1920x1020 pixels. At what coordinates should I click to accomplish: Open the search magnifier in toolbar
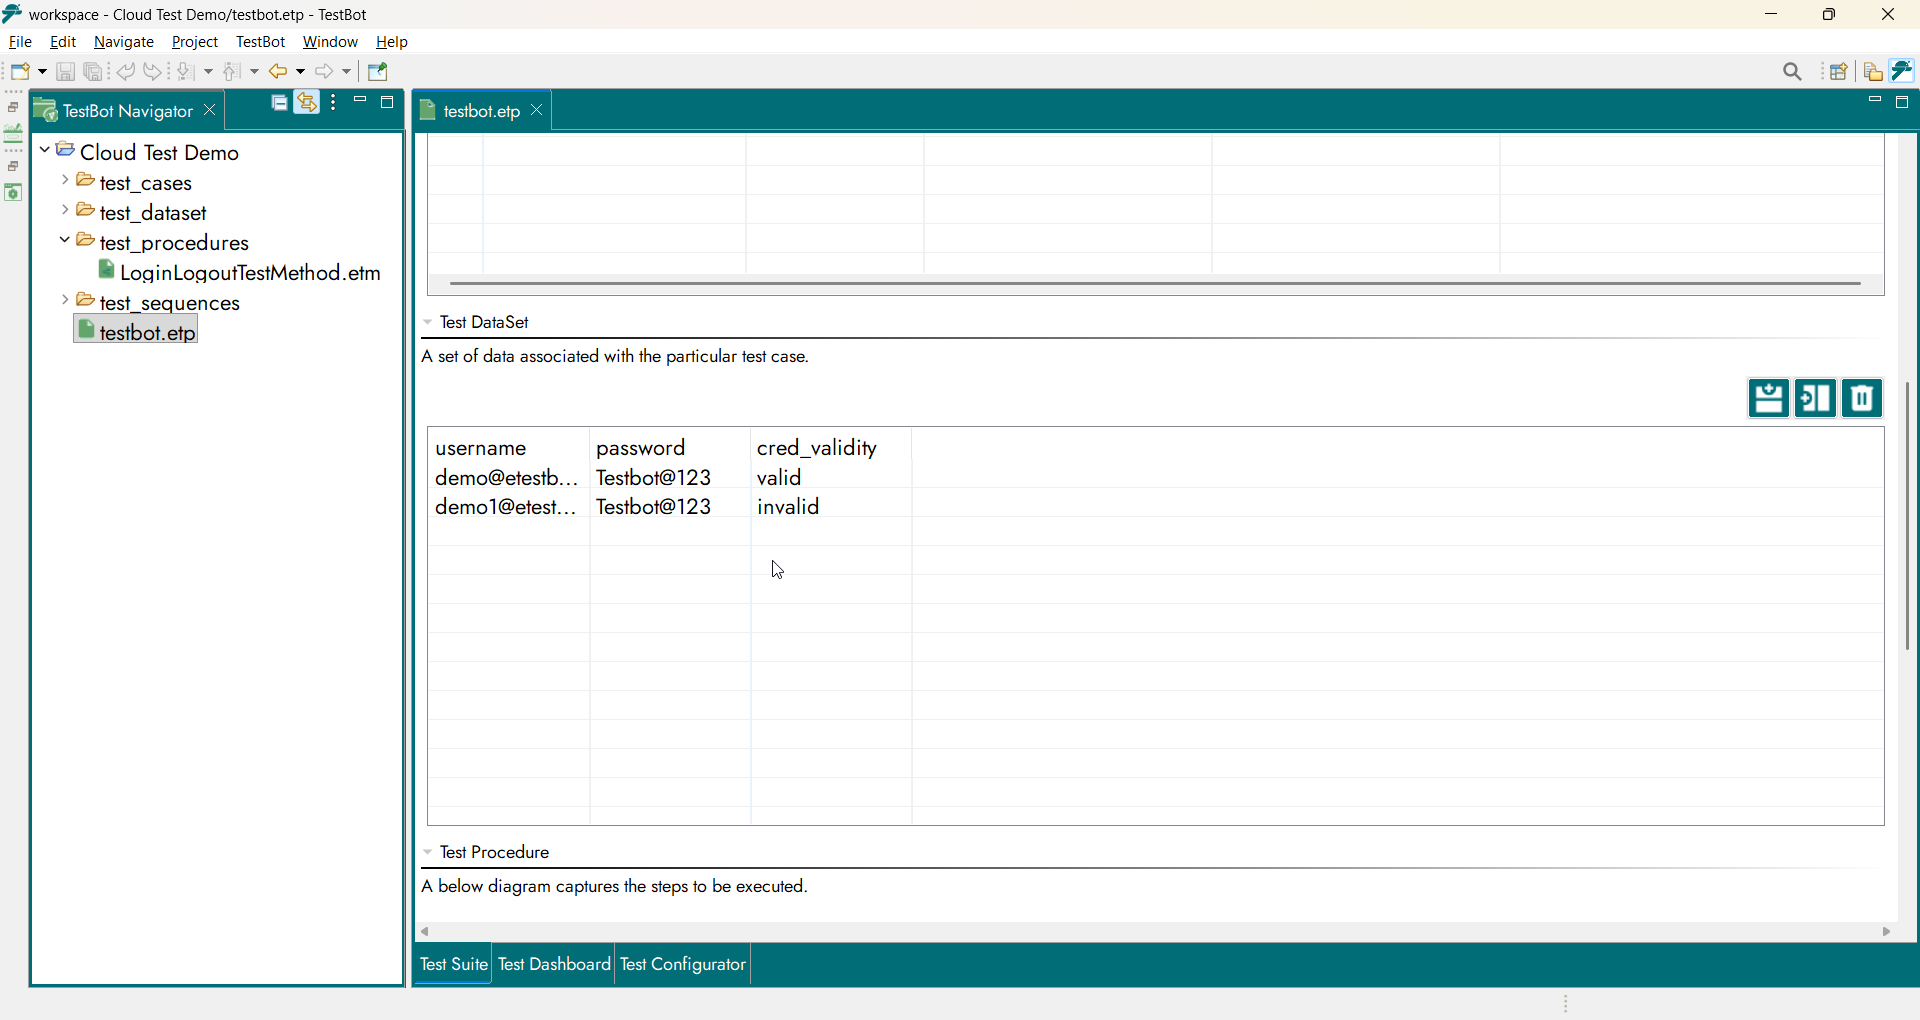(1792, 72)
